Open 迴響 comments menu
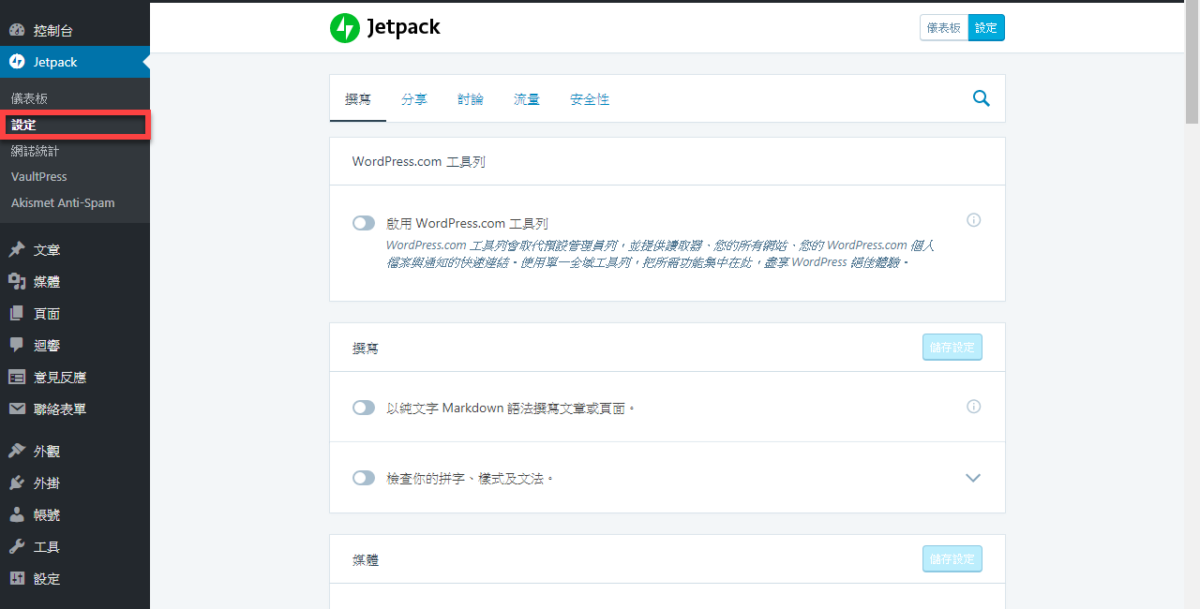The width and height of the screenshot is (1200, 609). pyautogui.click(x=75, y=345)
